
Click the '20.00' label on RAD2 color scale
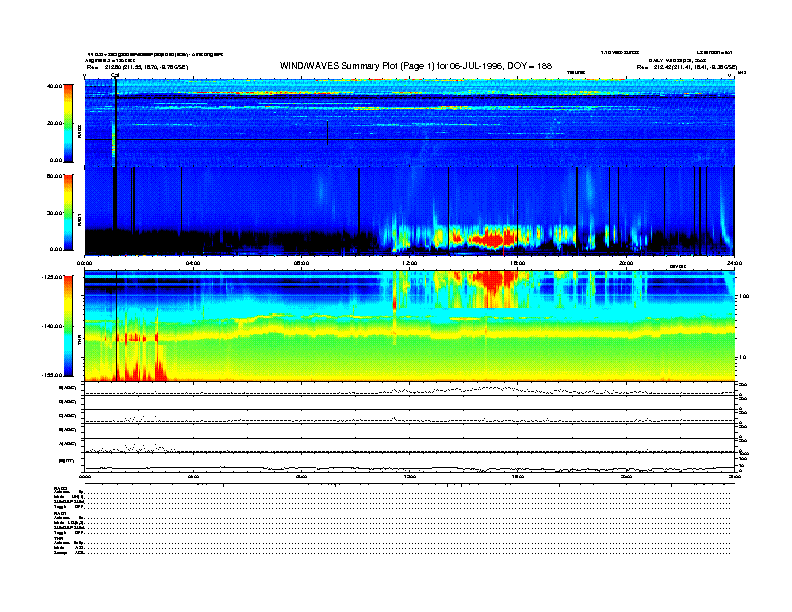click(x=55, y=123)
